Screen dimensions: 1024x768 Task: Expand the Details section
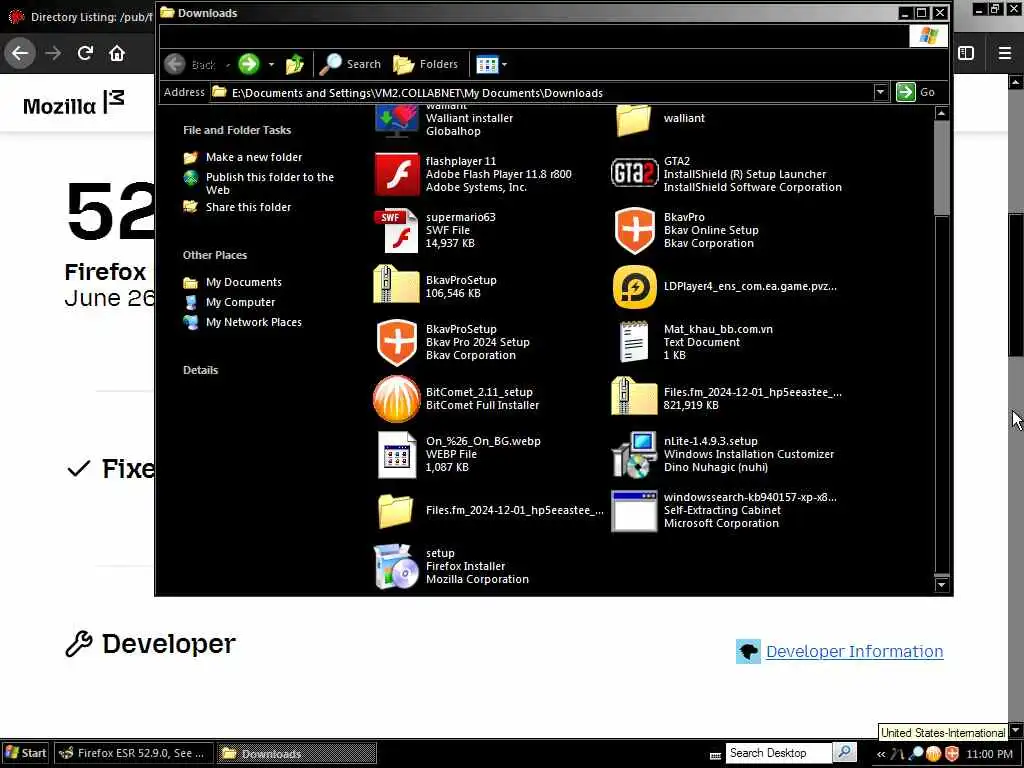pos(200,370)
